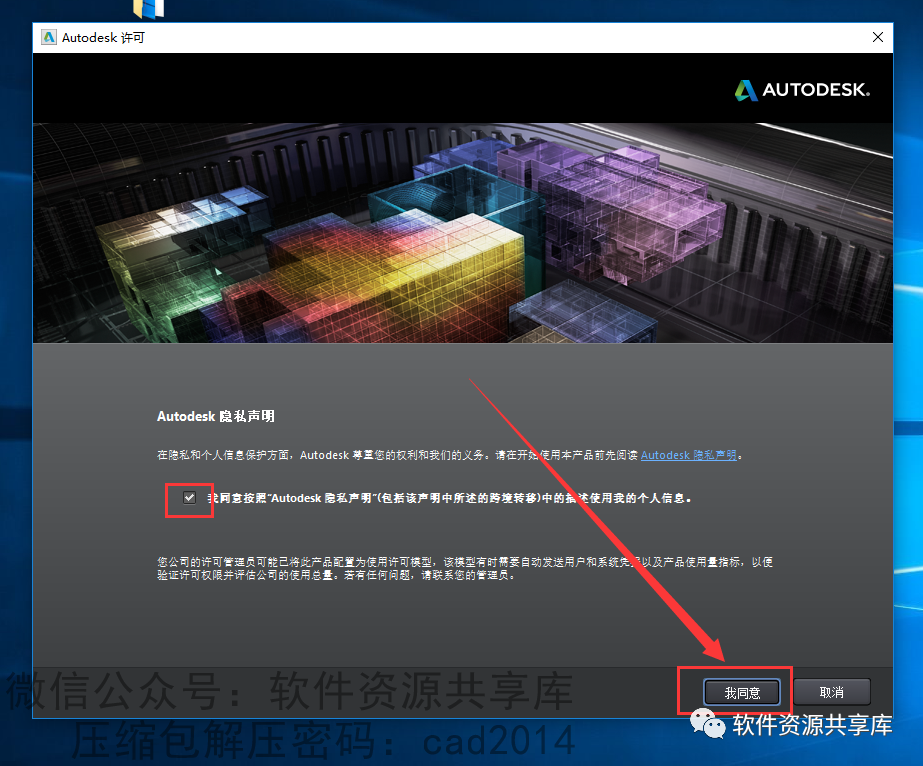Click the folder window icon peeking above the dialog
923x766 pixels.
(x=148, y=10)
